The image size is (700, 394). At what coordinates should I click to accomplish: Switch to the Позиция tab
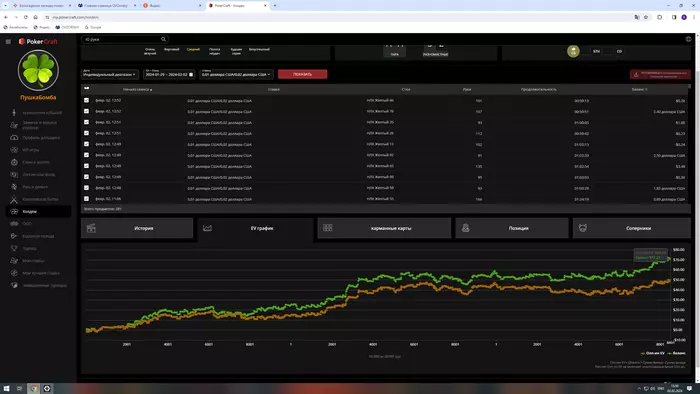click(x=512, y=228)
